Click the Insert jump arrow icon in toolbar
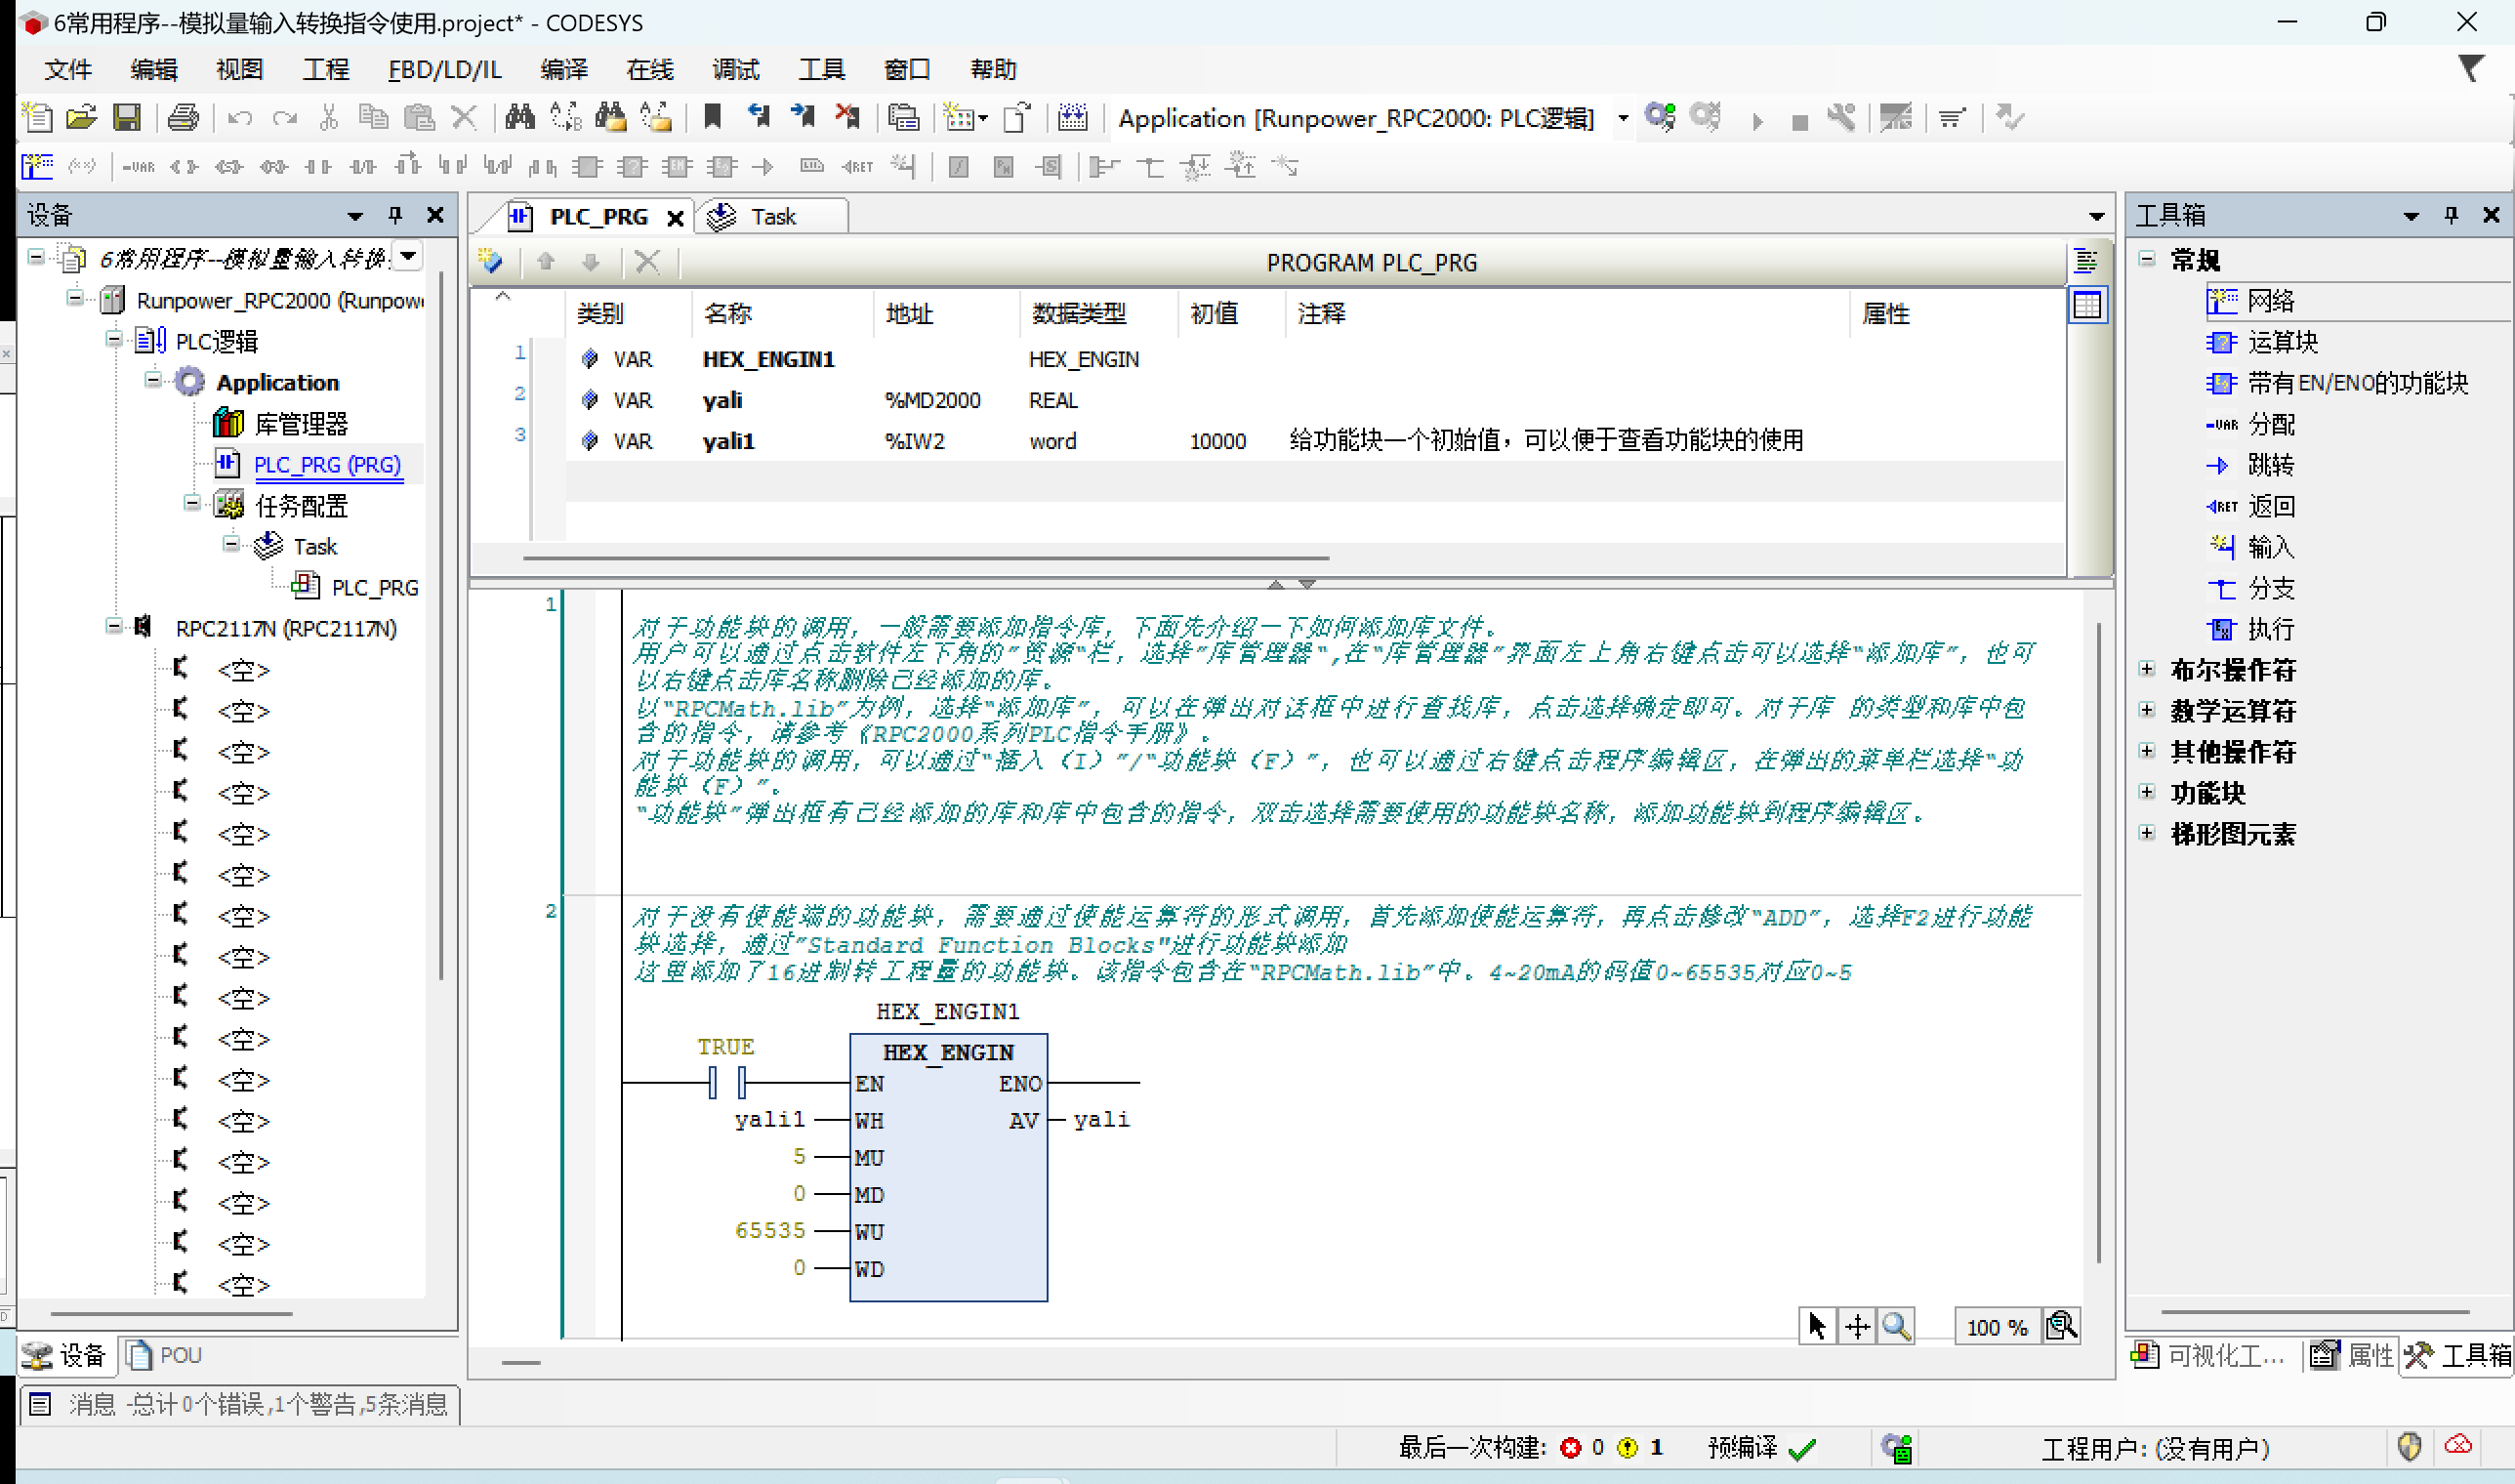 click(764, 166)
